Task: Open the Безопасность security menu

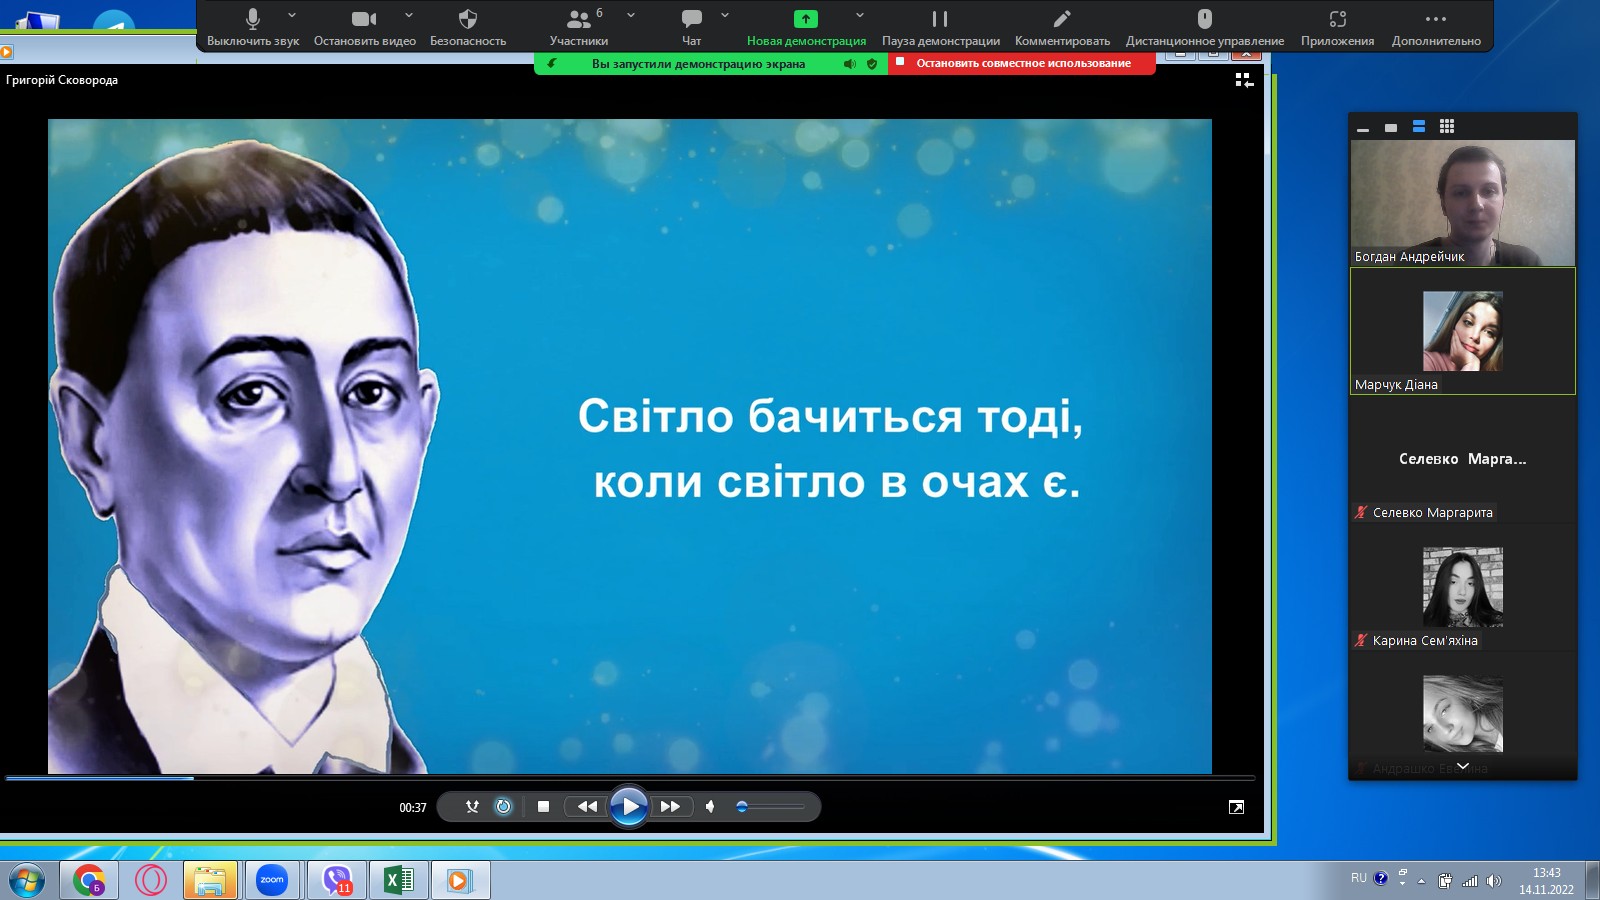Action: (x=468, y=27)
